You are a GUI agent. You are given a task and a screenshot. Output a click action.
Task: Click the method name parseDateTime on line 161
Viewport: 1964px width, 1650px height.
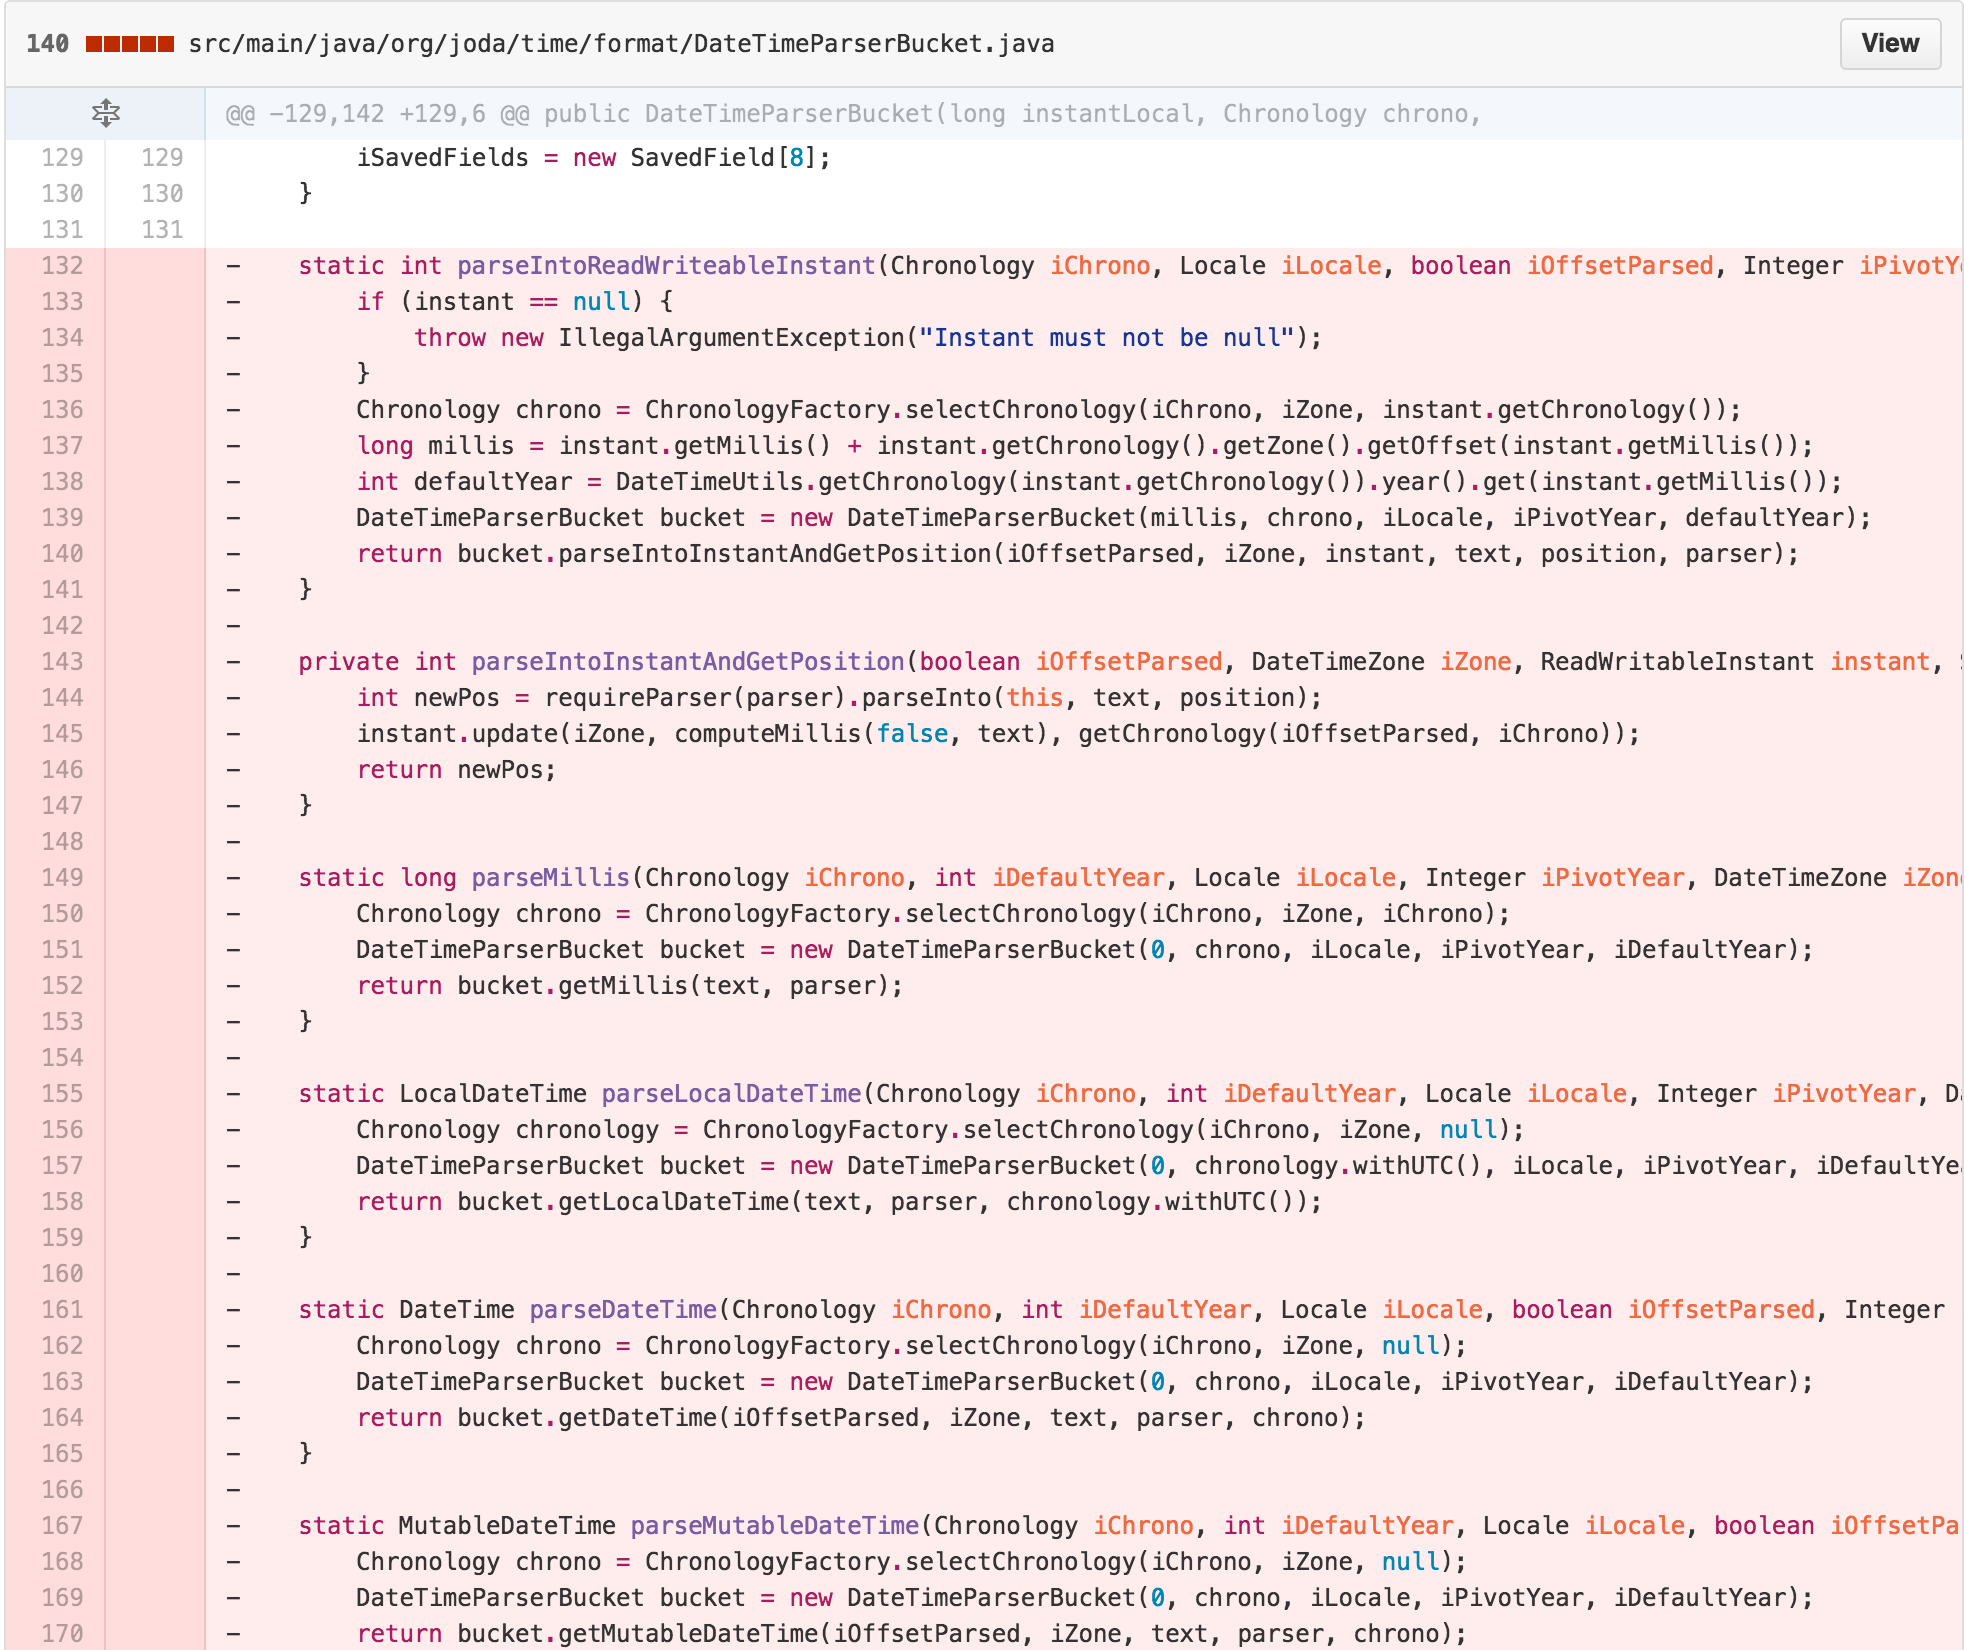point(623,1310)
